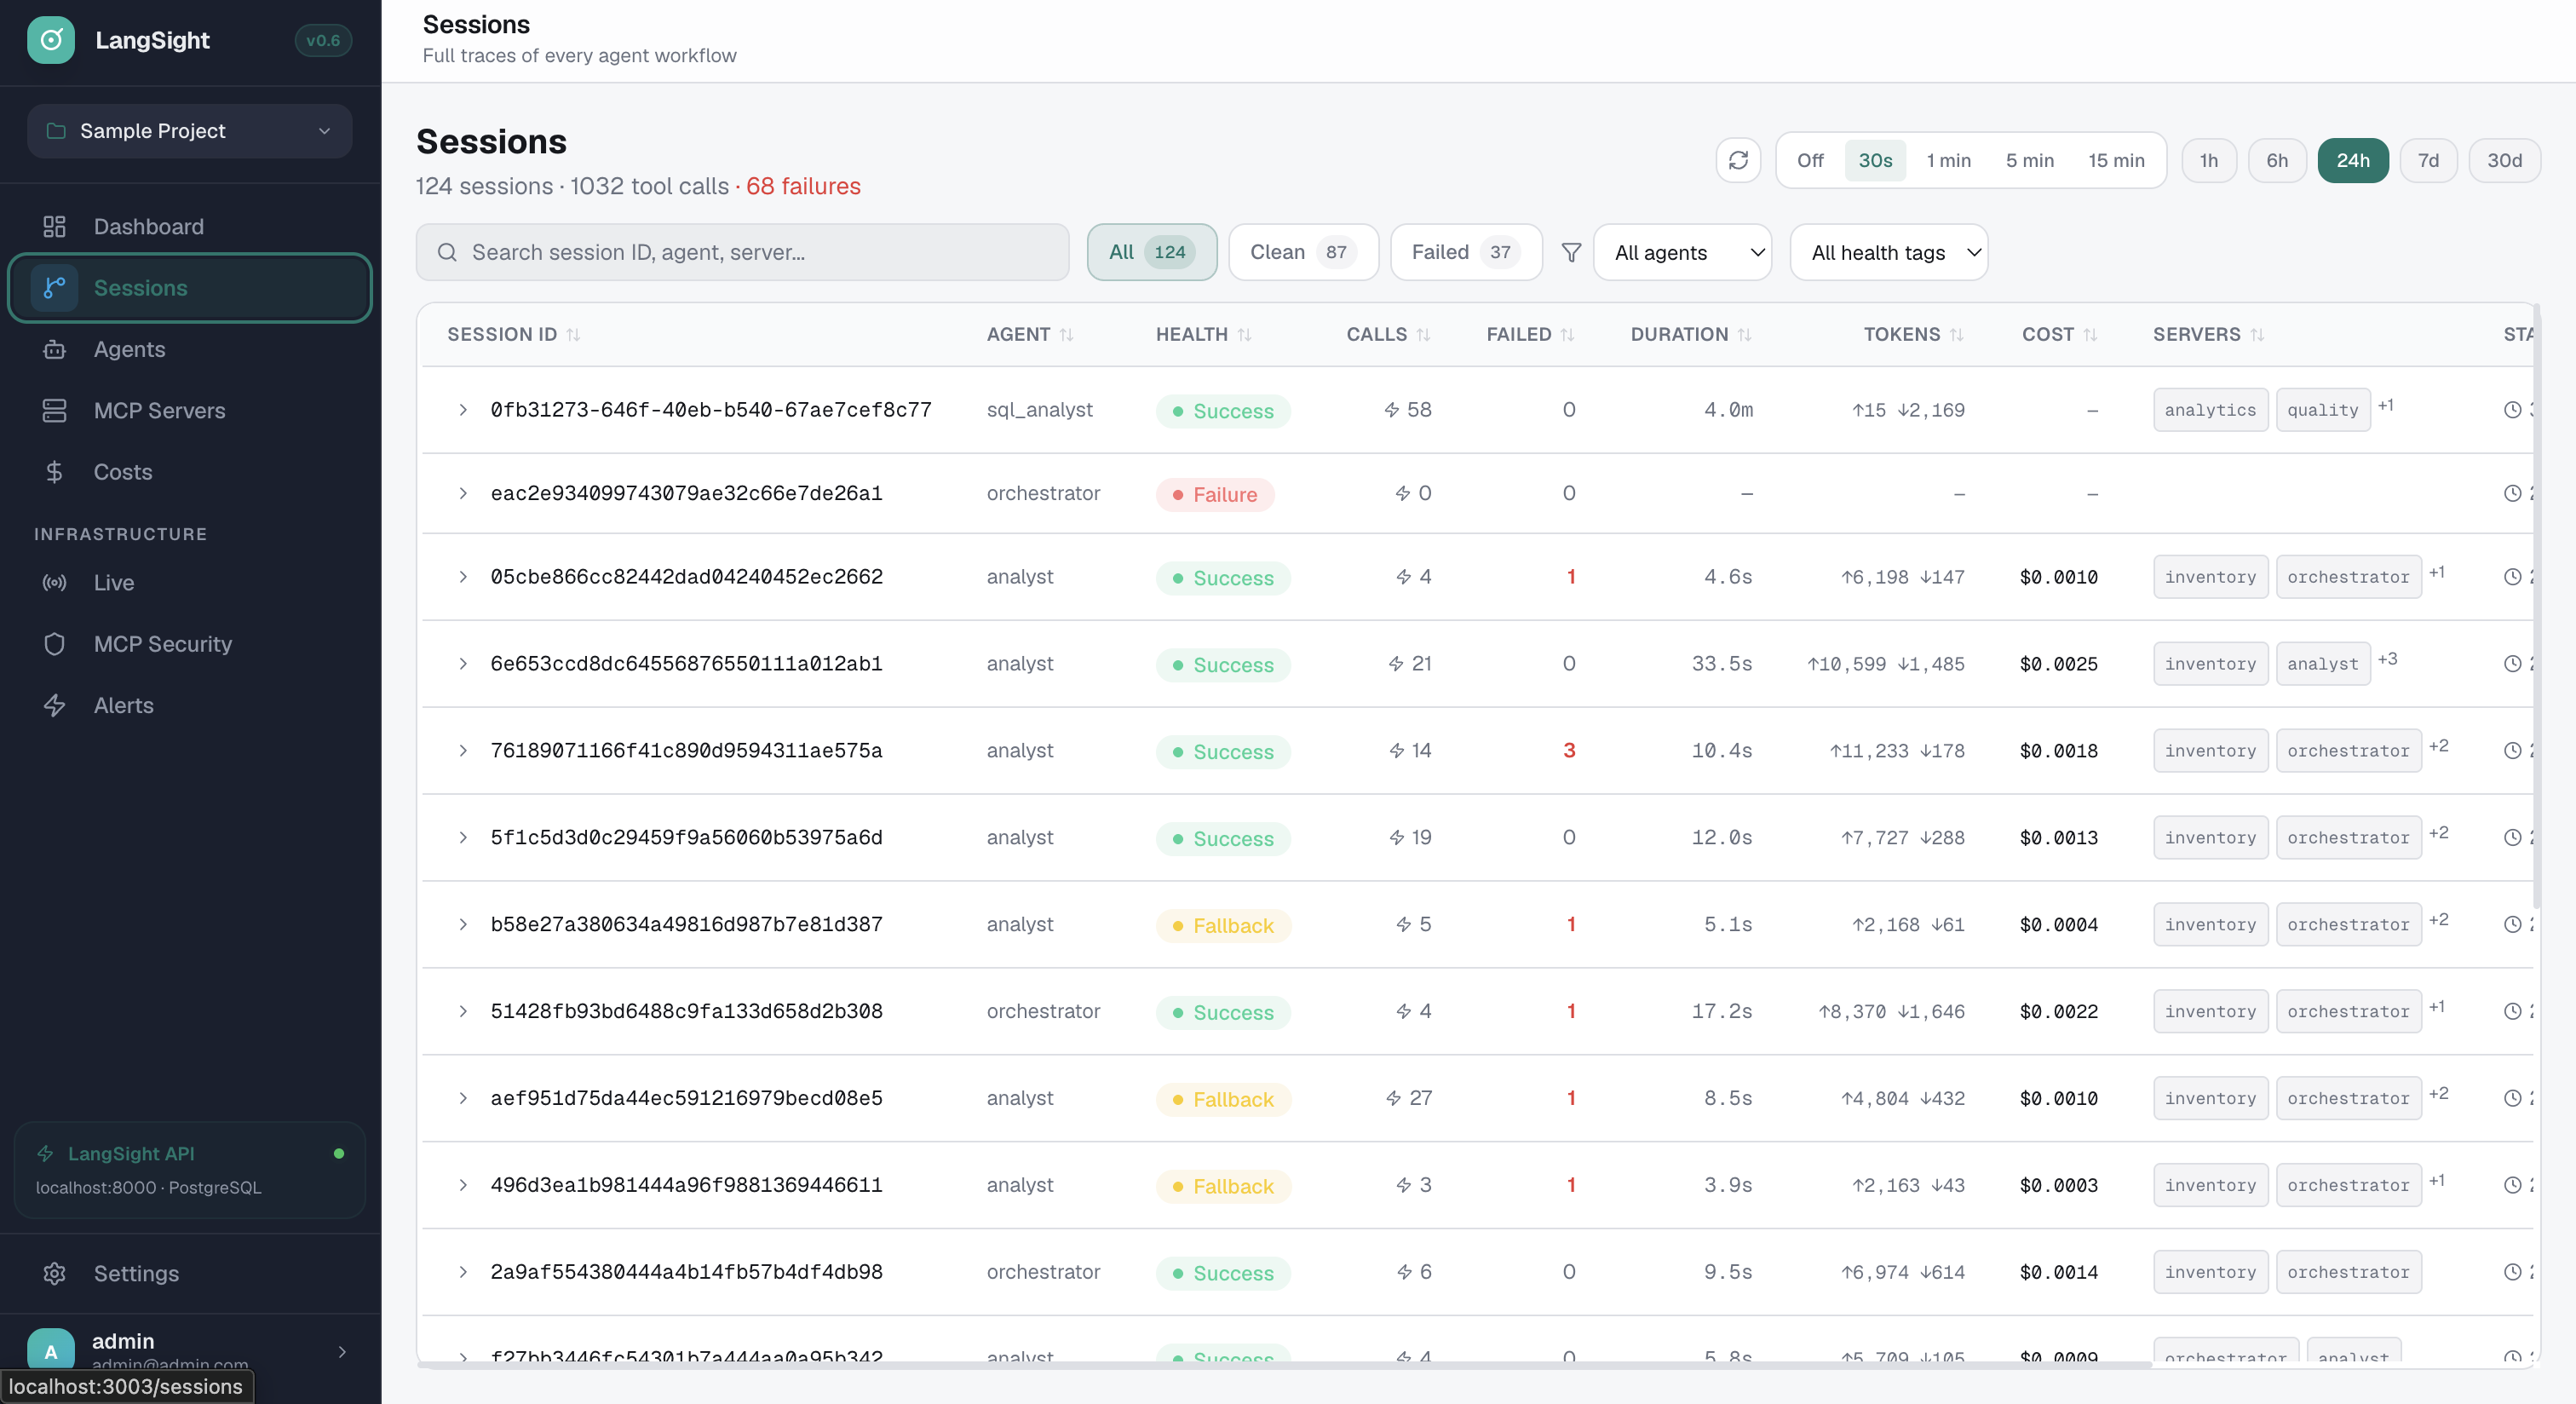Viewport: 2576px width, 1404px height.
Task: Go to MCP Servers in sidebar
Action: (159, 410)
